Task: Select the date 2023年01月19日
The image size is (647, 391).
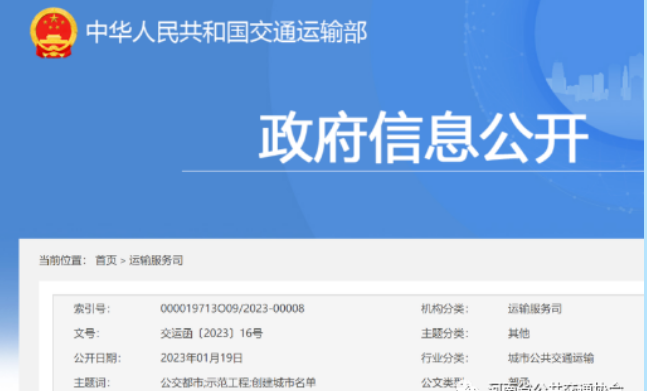Action: point(201,358)
